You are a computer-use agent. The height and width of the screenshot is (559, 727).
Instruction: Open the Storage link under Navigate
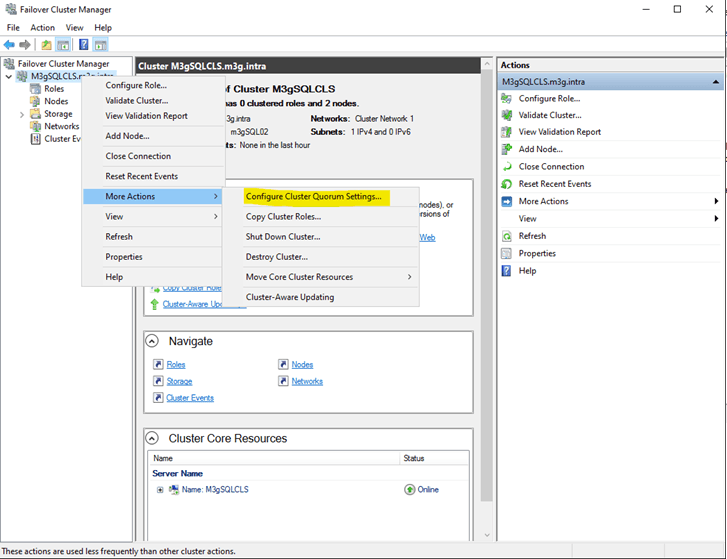[x=179, y=381]
